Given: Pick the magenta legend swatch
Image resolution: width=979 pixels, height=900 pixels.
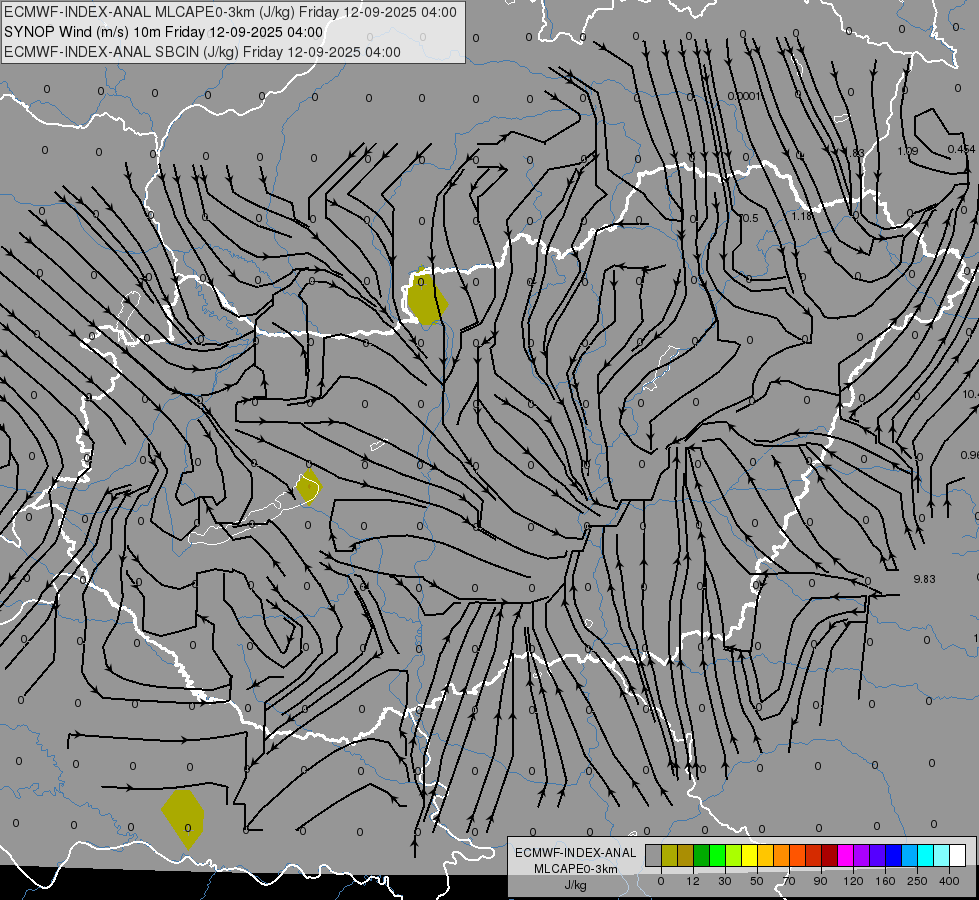Looking at the screenshot, I should (845, 856).
